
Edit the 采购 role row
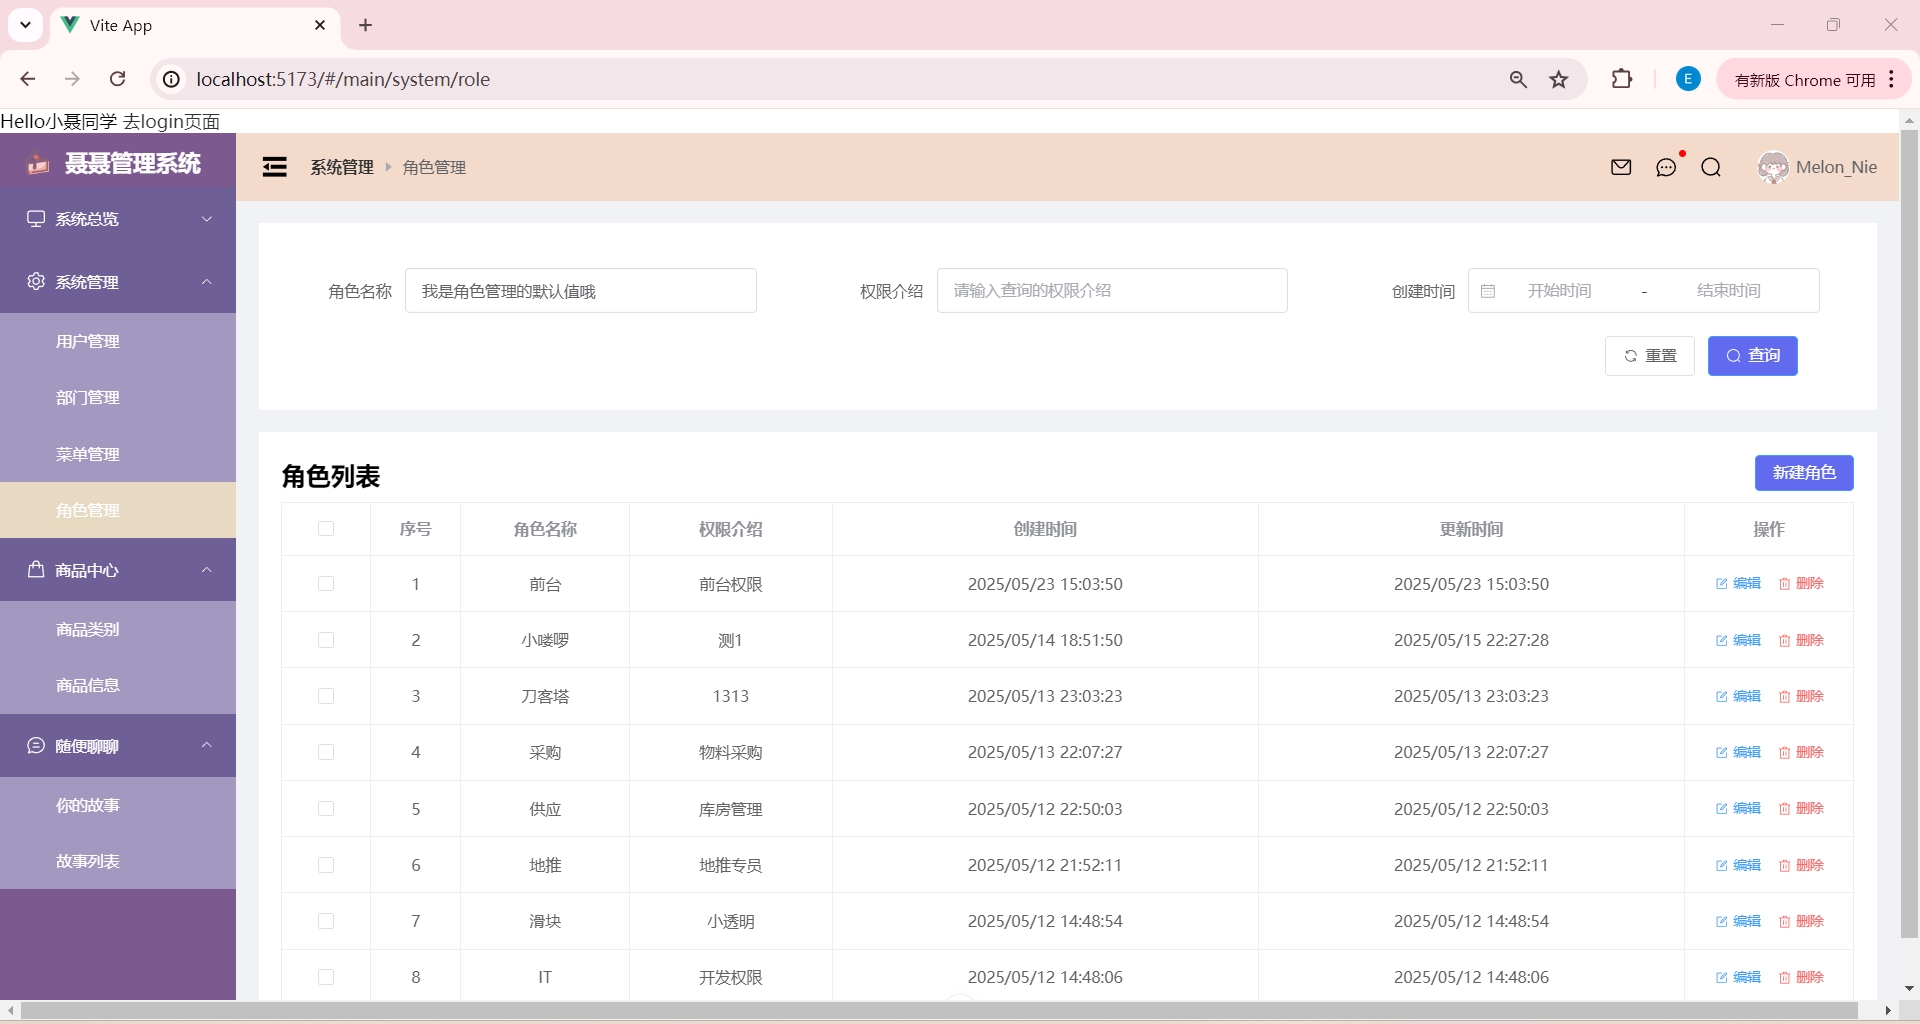coord(1738,752)
